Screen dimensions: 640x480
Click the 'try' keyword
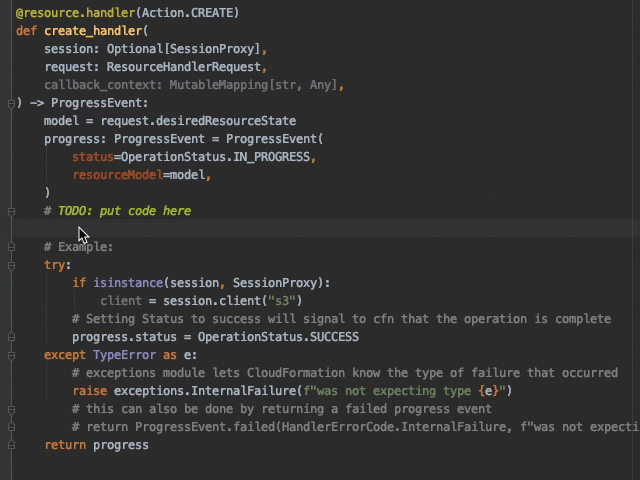[54, 265]
